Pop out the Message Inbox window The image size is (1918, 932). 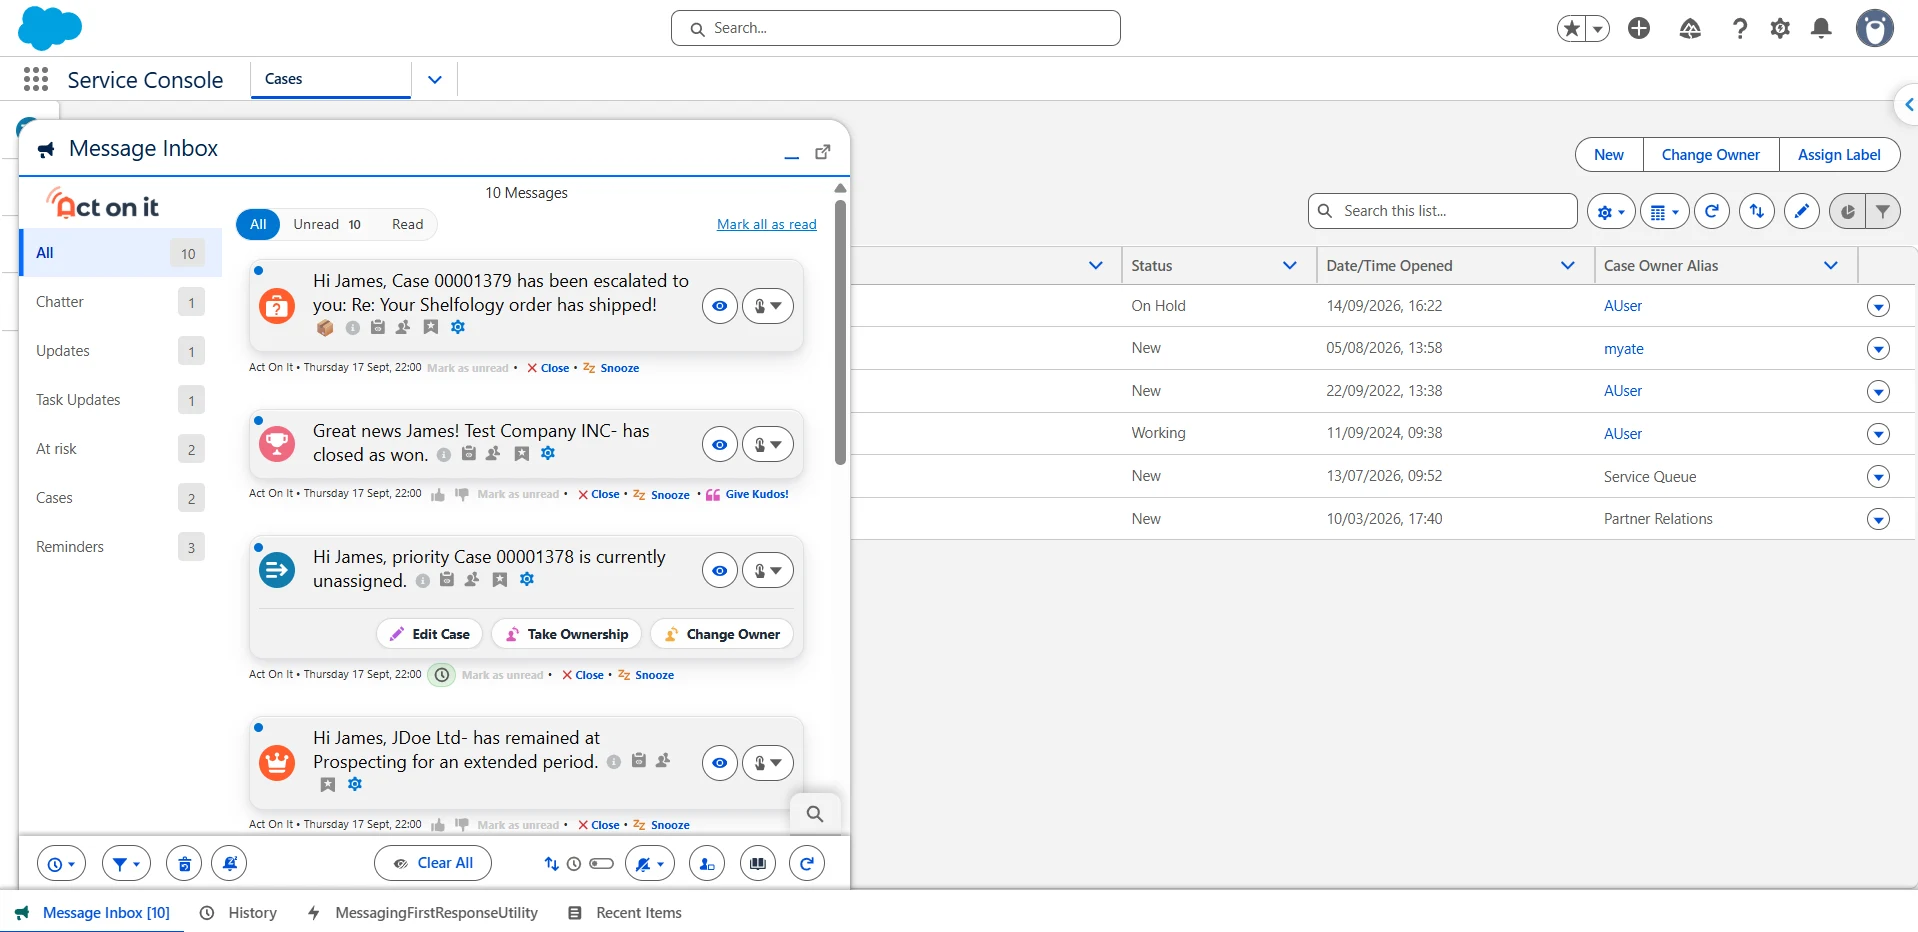coord(823,152)
